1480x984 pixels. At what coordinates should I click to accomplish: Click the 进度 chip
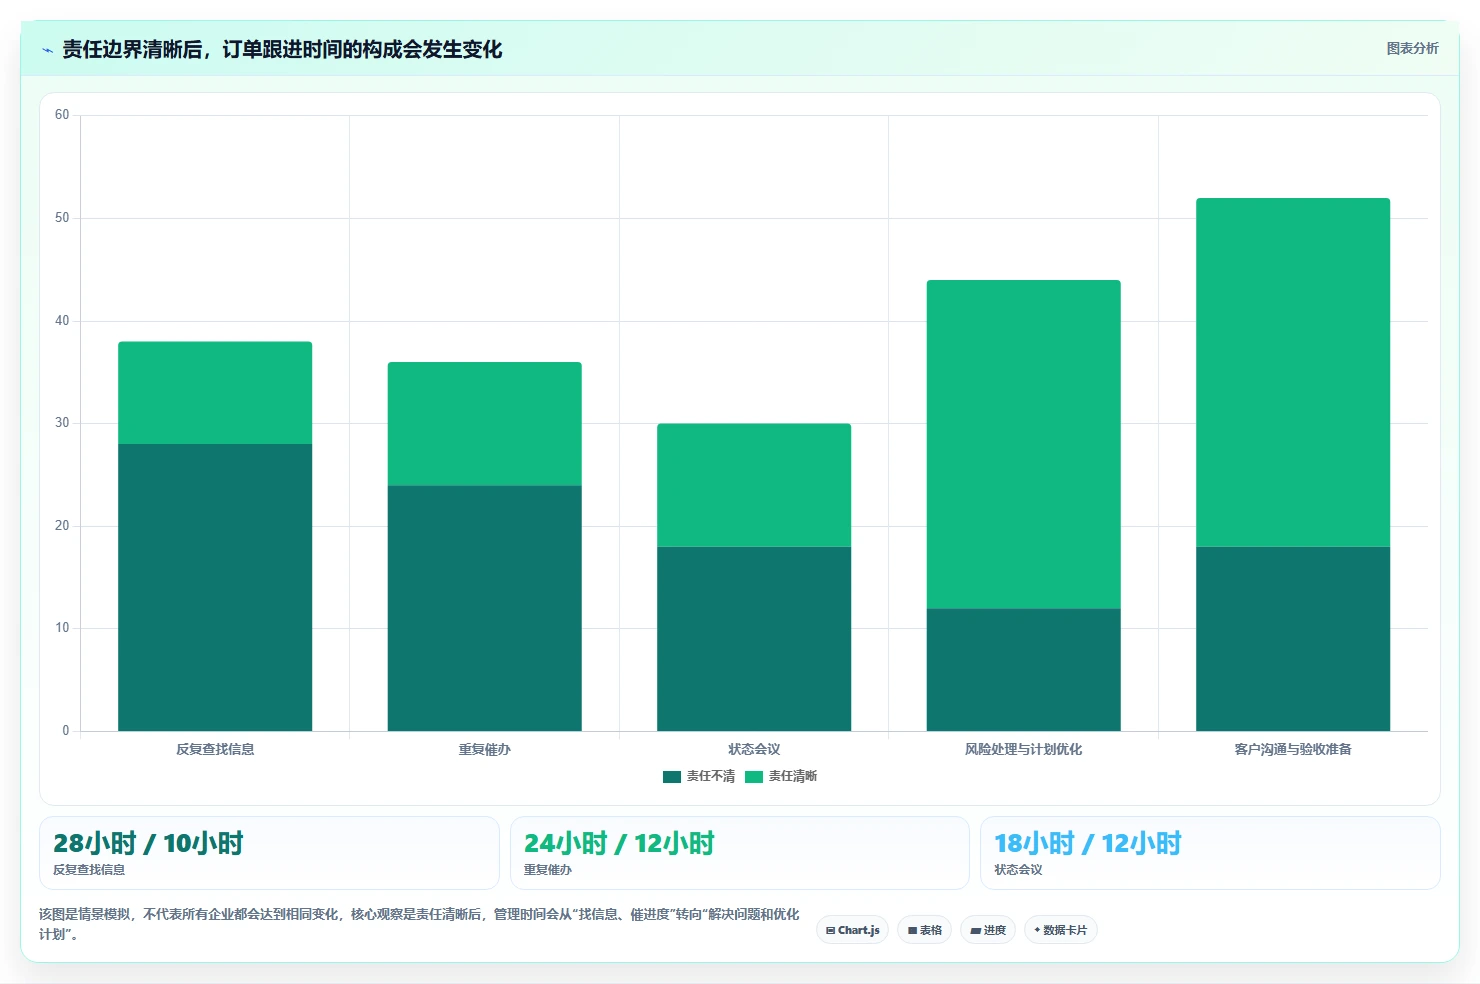pos(988,930)
